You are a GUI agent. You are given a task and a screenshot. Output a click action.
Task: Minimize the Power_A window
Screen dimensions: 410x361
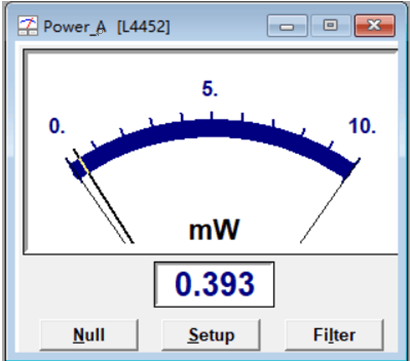pos(287,25)
